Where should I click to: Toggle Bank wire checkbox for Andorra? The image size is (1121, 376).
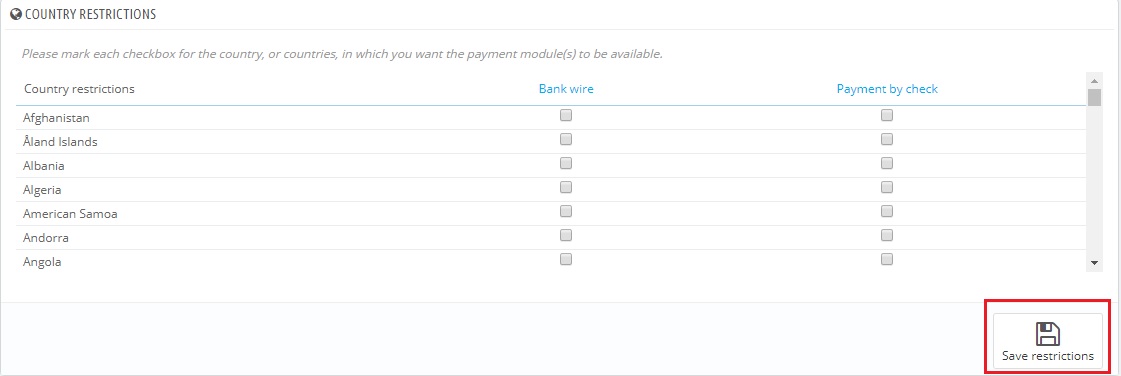pos(566,235)
